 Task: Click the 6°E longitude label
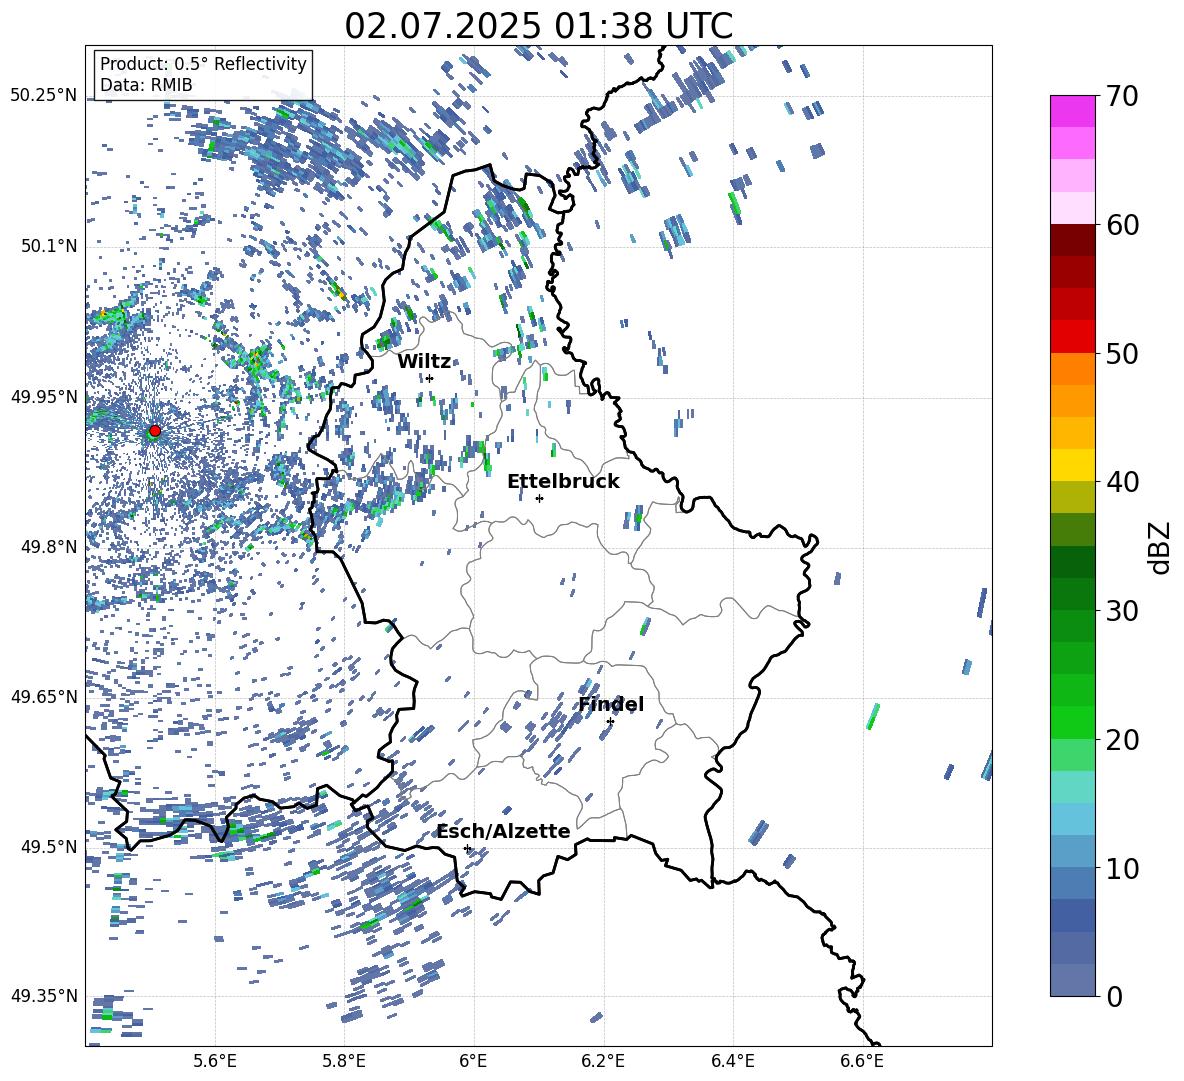pyautogui.click(x=473, y=1062)
